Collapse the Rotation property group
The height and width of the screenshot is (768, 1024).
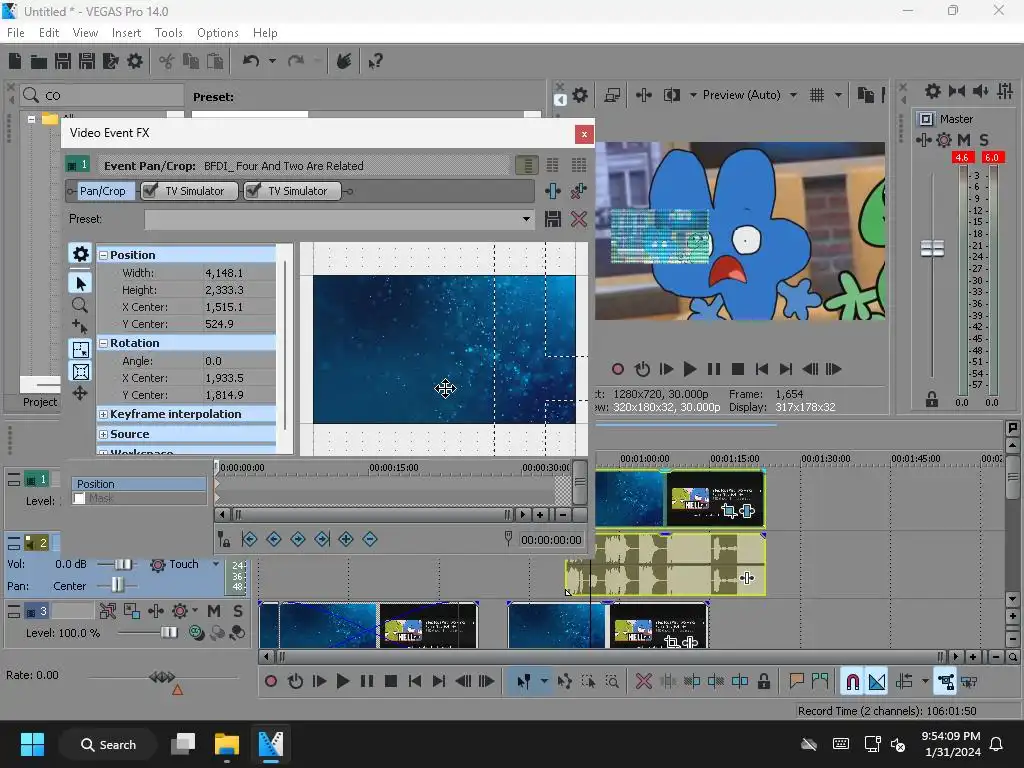(103, 344)
